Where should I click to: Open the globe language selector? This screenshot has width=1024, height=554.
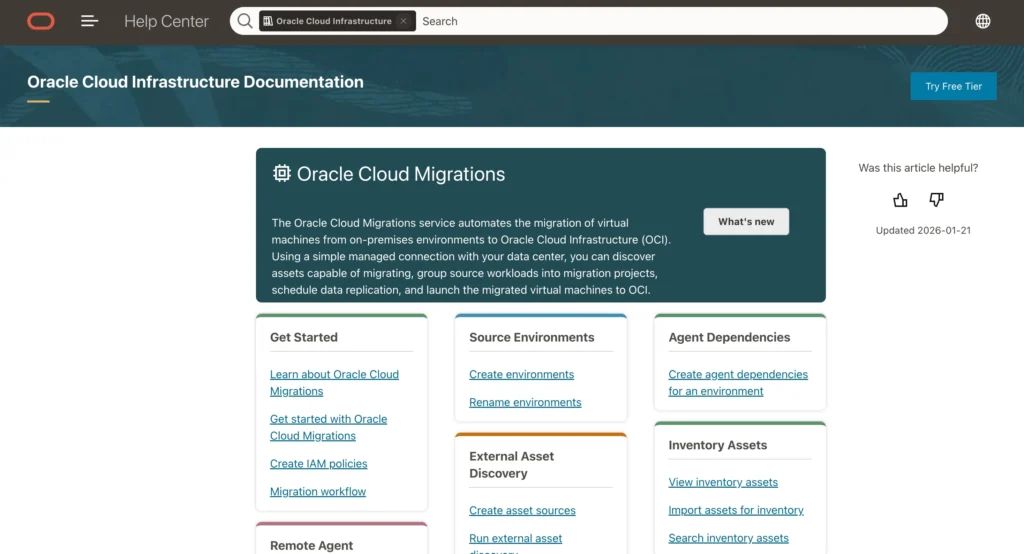[983, 21]
